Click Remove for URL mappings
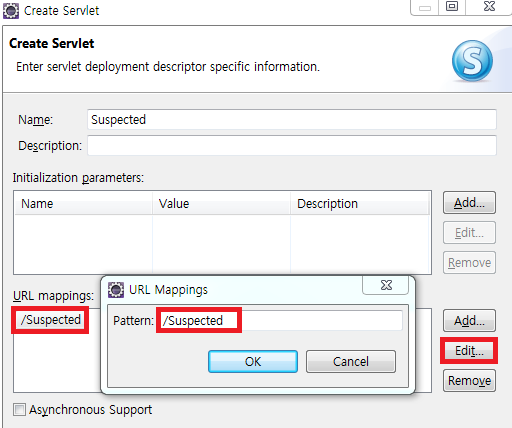Viewport: 512px width, 428px height. pyautogui.click(x=469, y=380)
